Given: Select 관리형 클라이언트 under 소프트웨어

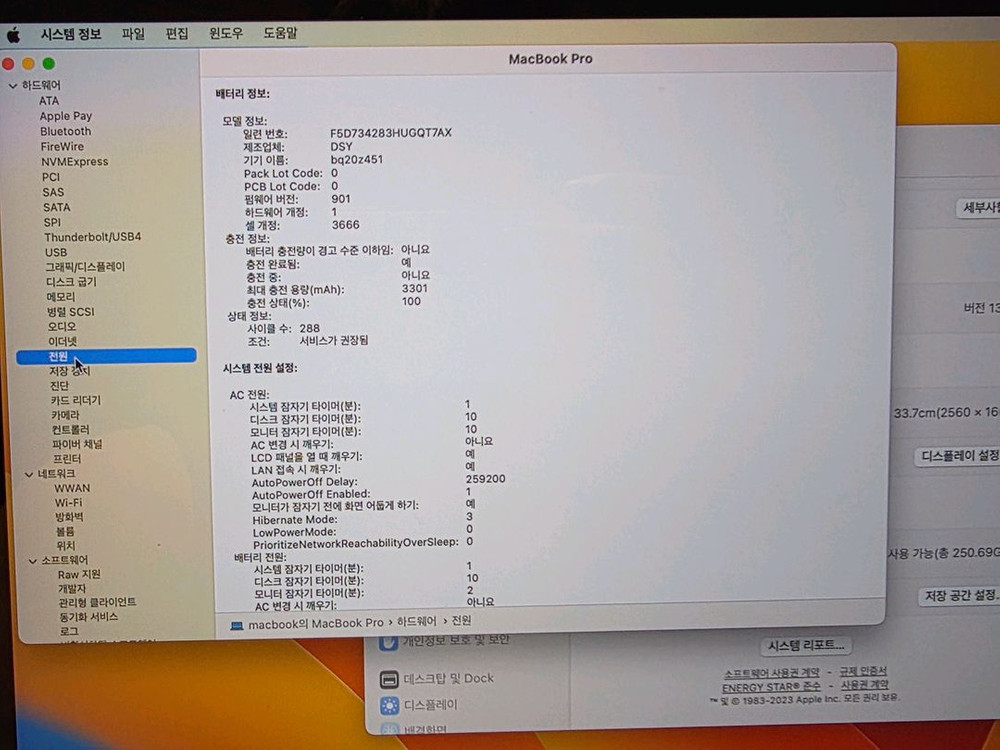Looking at the screenshot, I should coord(98,603).
